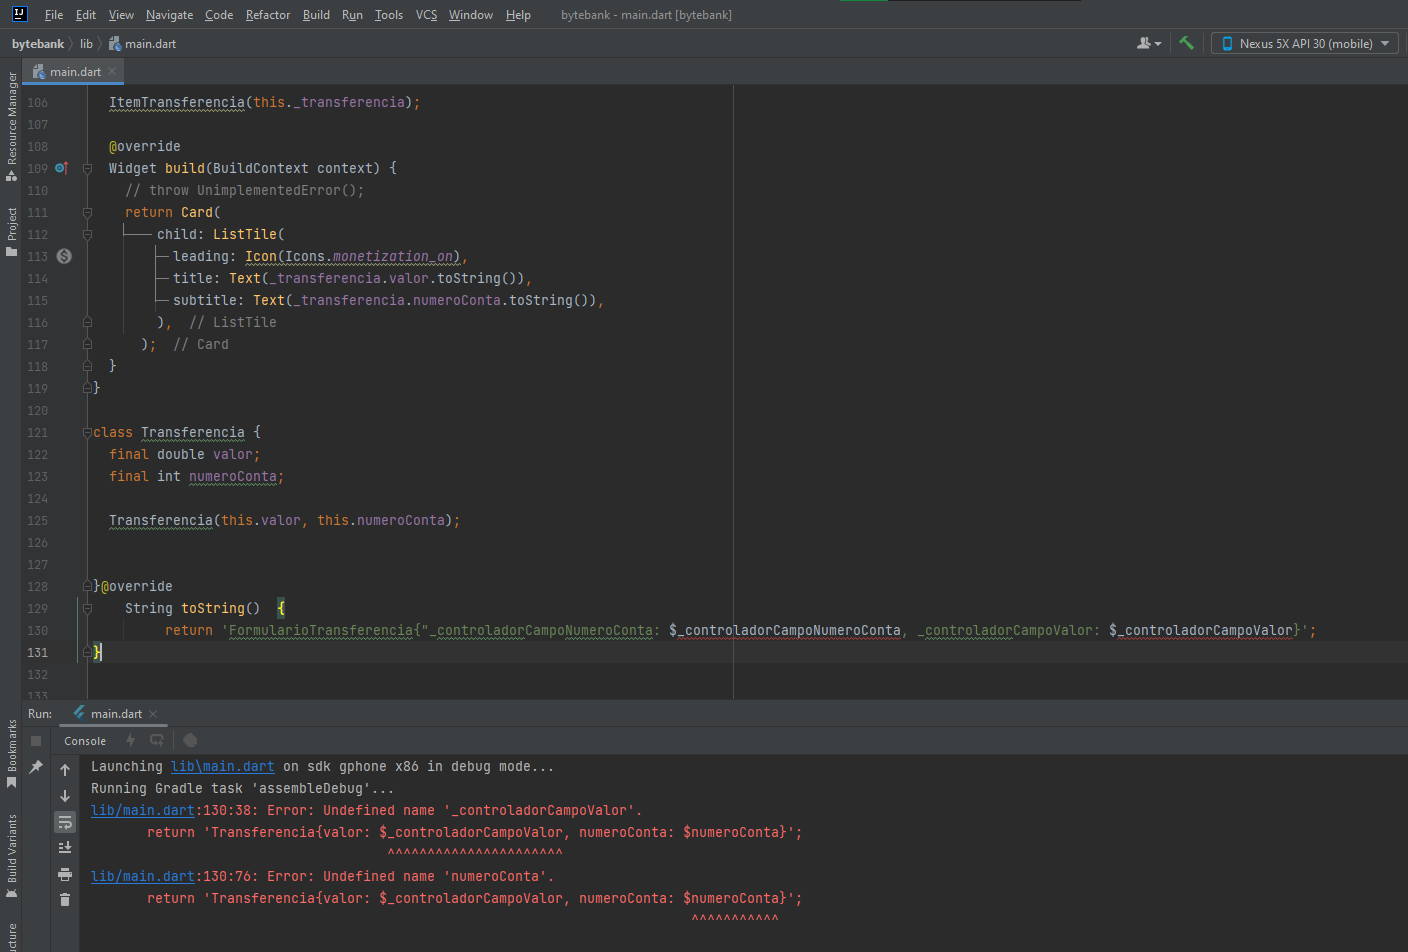
Task: Click the Pin Tab icon in Run panel
Action: (x=36, y=767)
